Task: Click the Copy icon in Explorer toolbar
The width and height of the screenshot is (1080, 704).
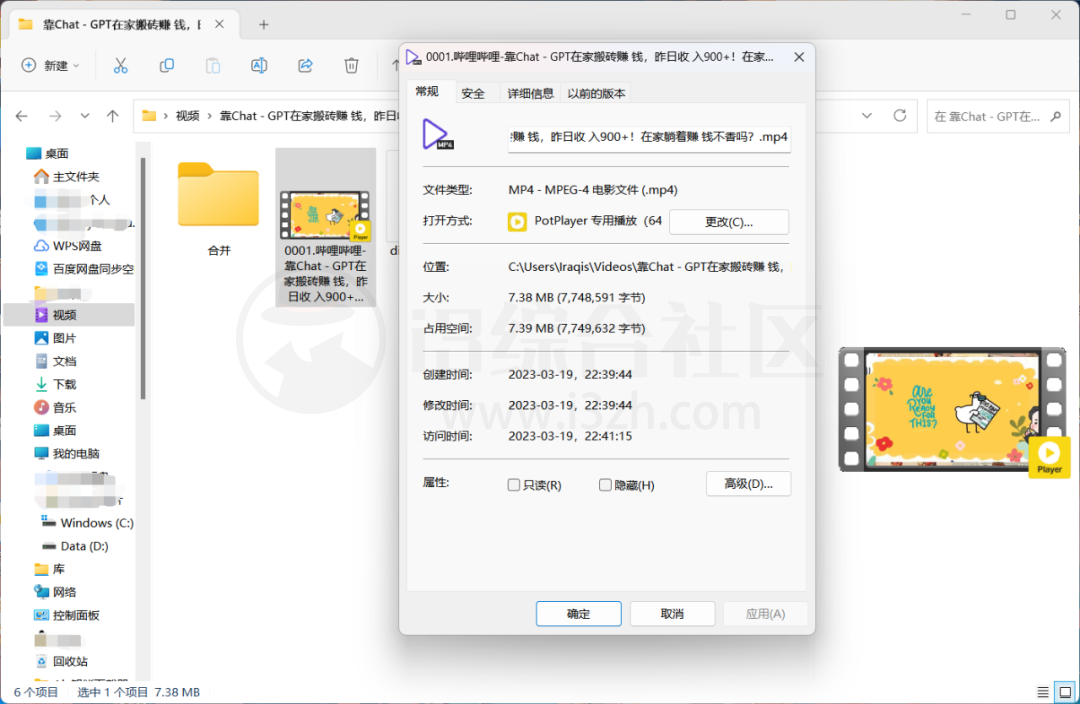Action: click(167, 65)
